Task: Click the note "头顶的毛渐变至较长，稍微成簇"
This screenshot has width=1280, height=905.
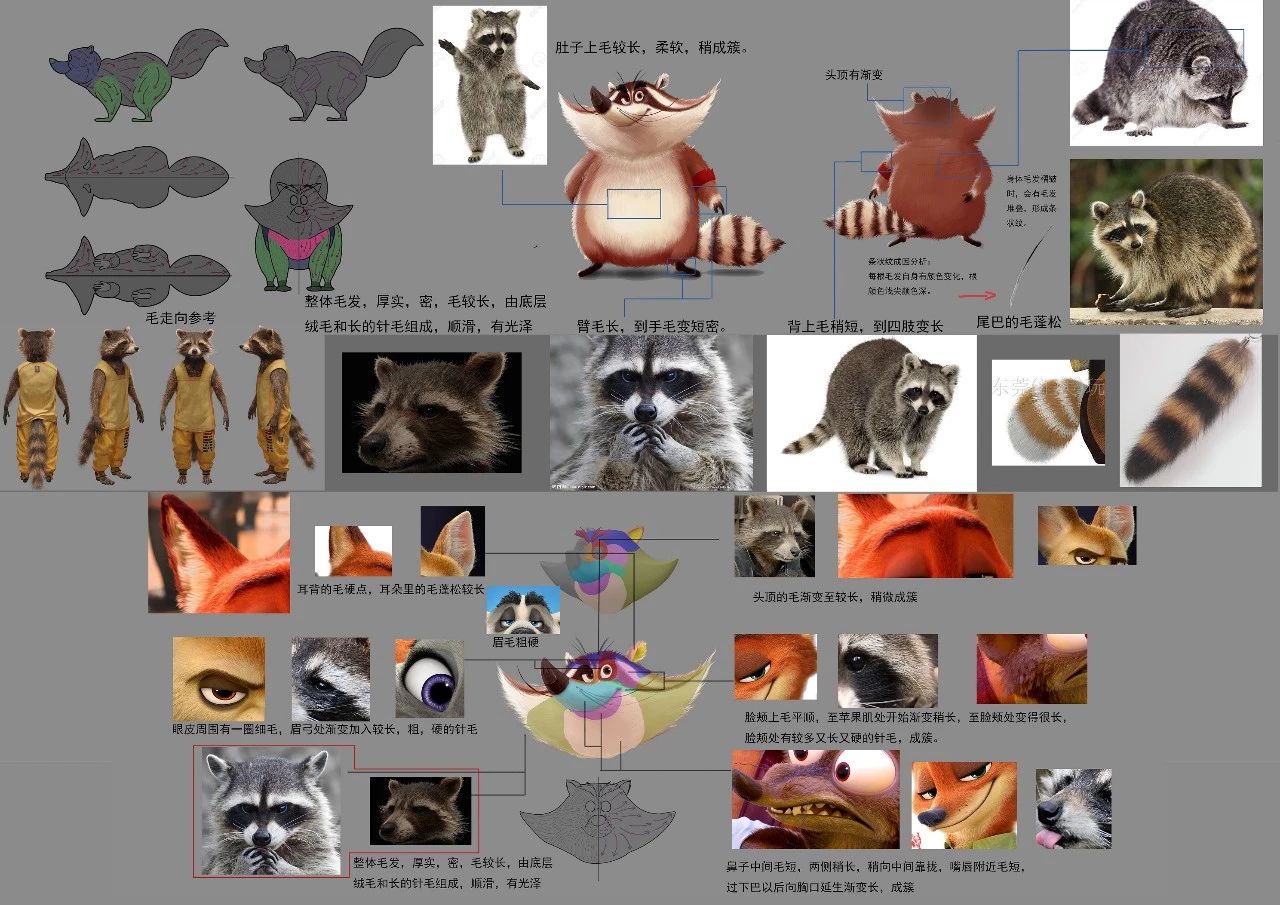Action: click(835, 597)
